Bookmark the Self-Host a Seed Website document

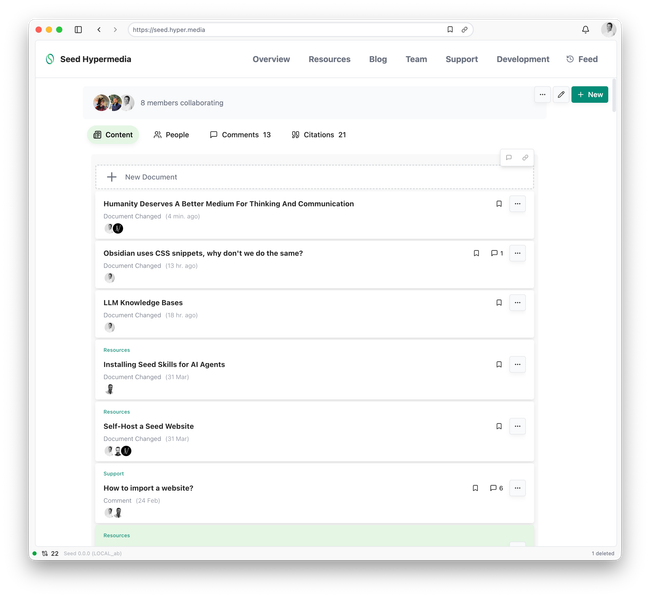pyautogui.click(x=499, y=426)
